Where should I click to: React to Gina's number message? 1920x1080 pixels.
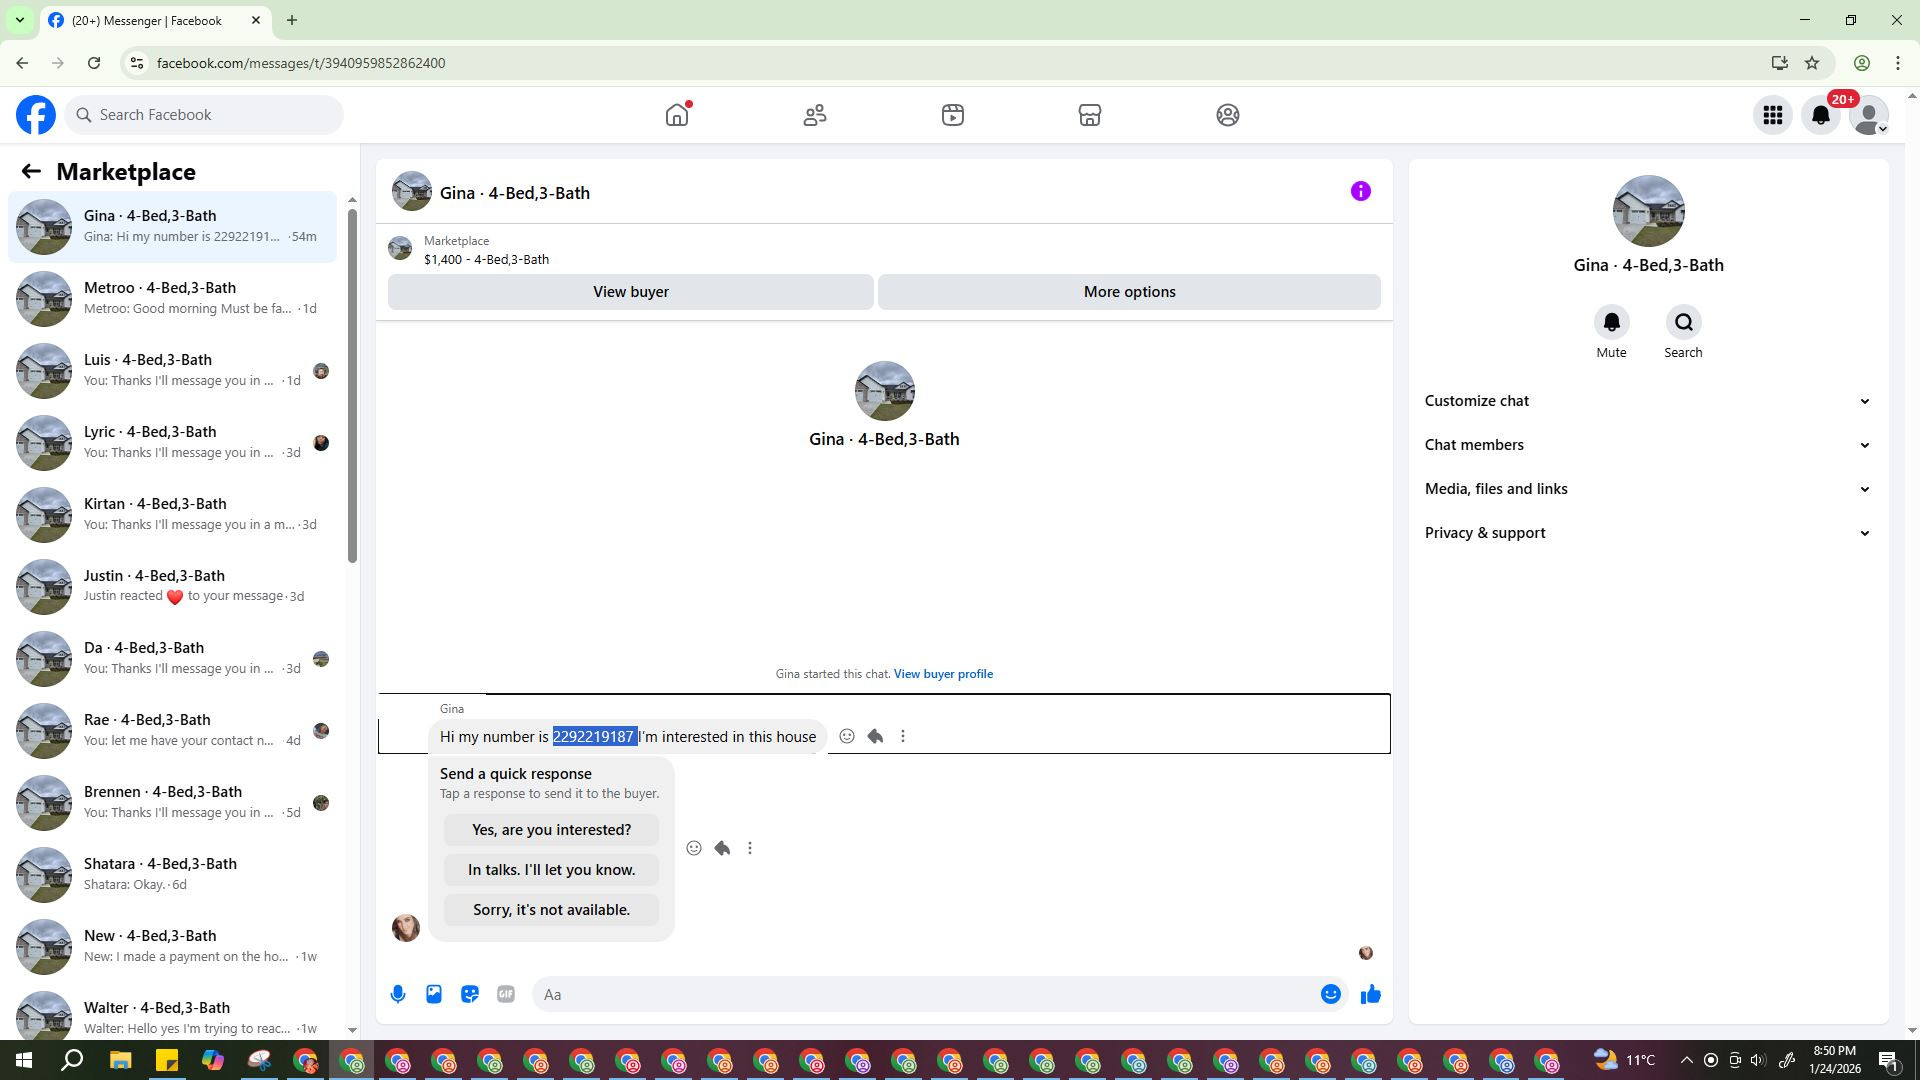point(847,737)
